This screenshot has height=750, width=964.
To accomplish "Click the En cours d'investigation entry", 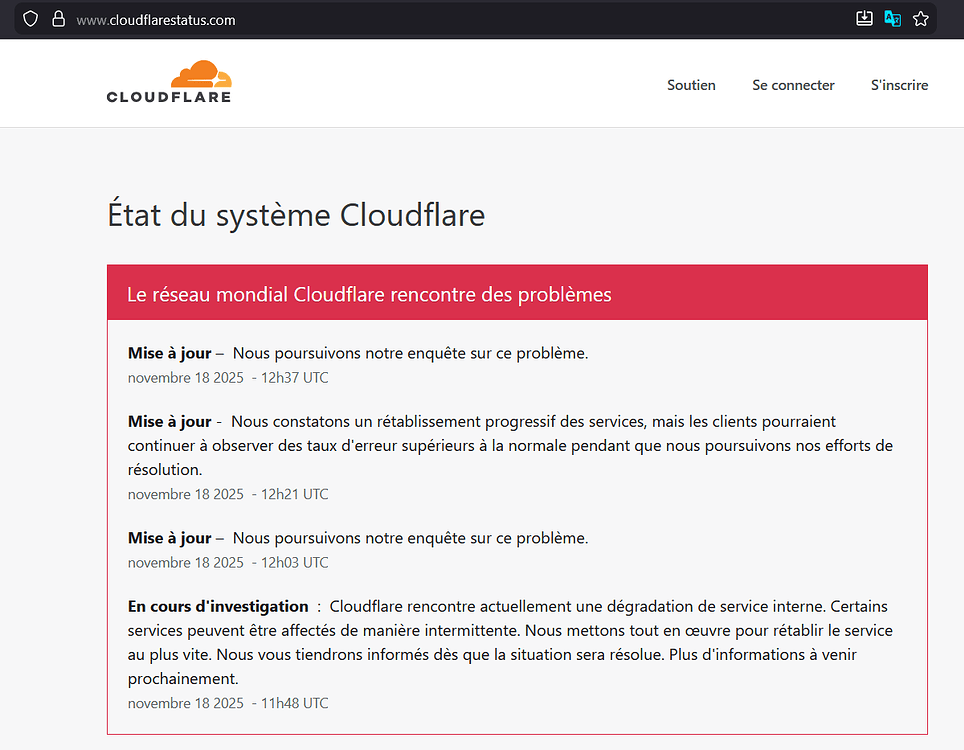I will (x=218, y=605).
